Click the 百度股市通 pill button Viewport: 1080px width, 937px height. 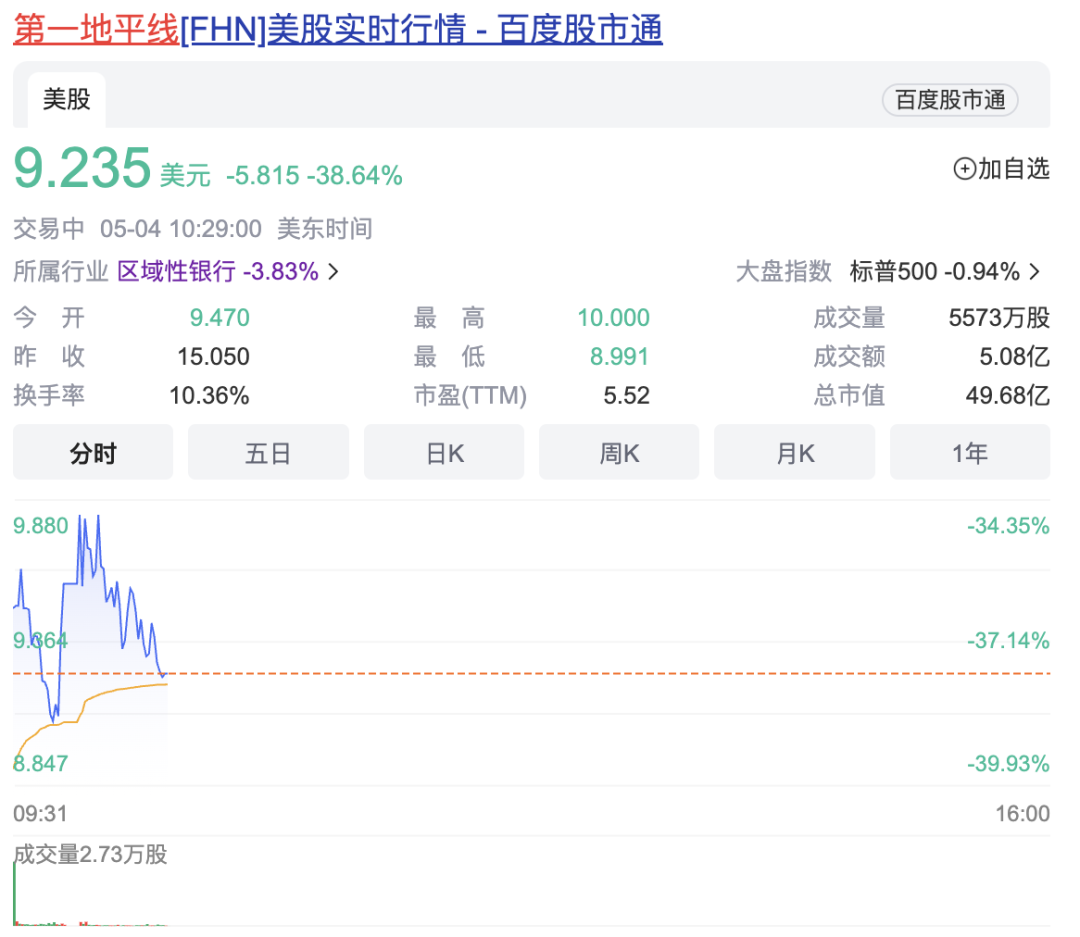949,100
